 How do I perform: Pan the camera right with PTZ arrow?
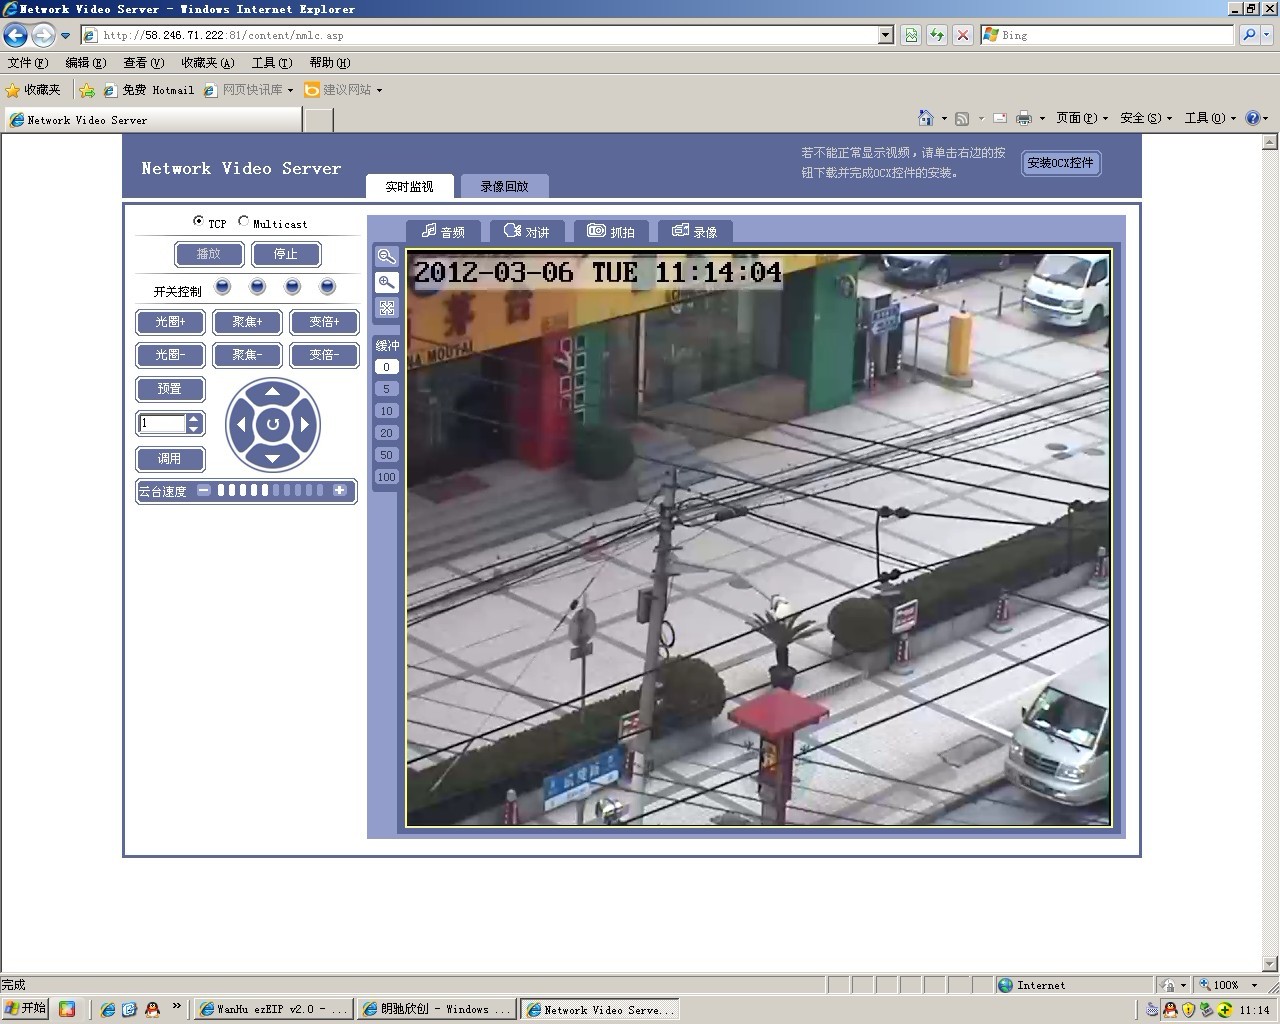tap(305, 425)
